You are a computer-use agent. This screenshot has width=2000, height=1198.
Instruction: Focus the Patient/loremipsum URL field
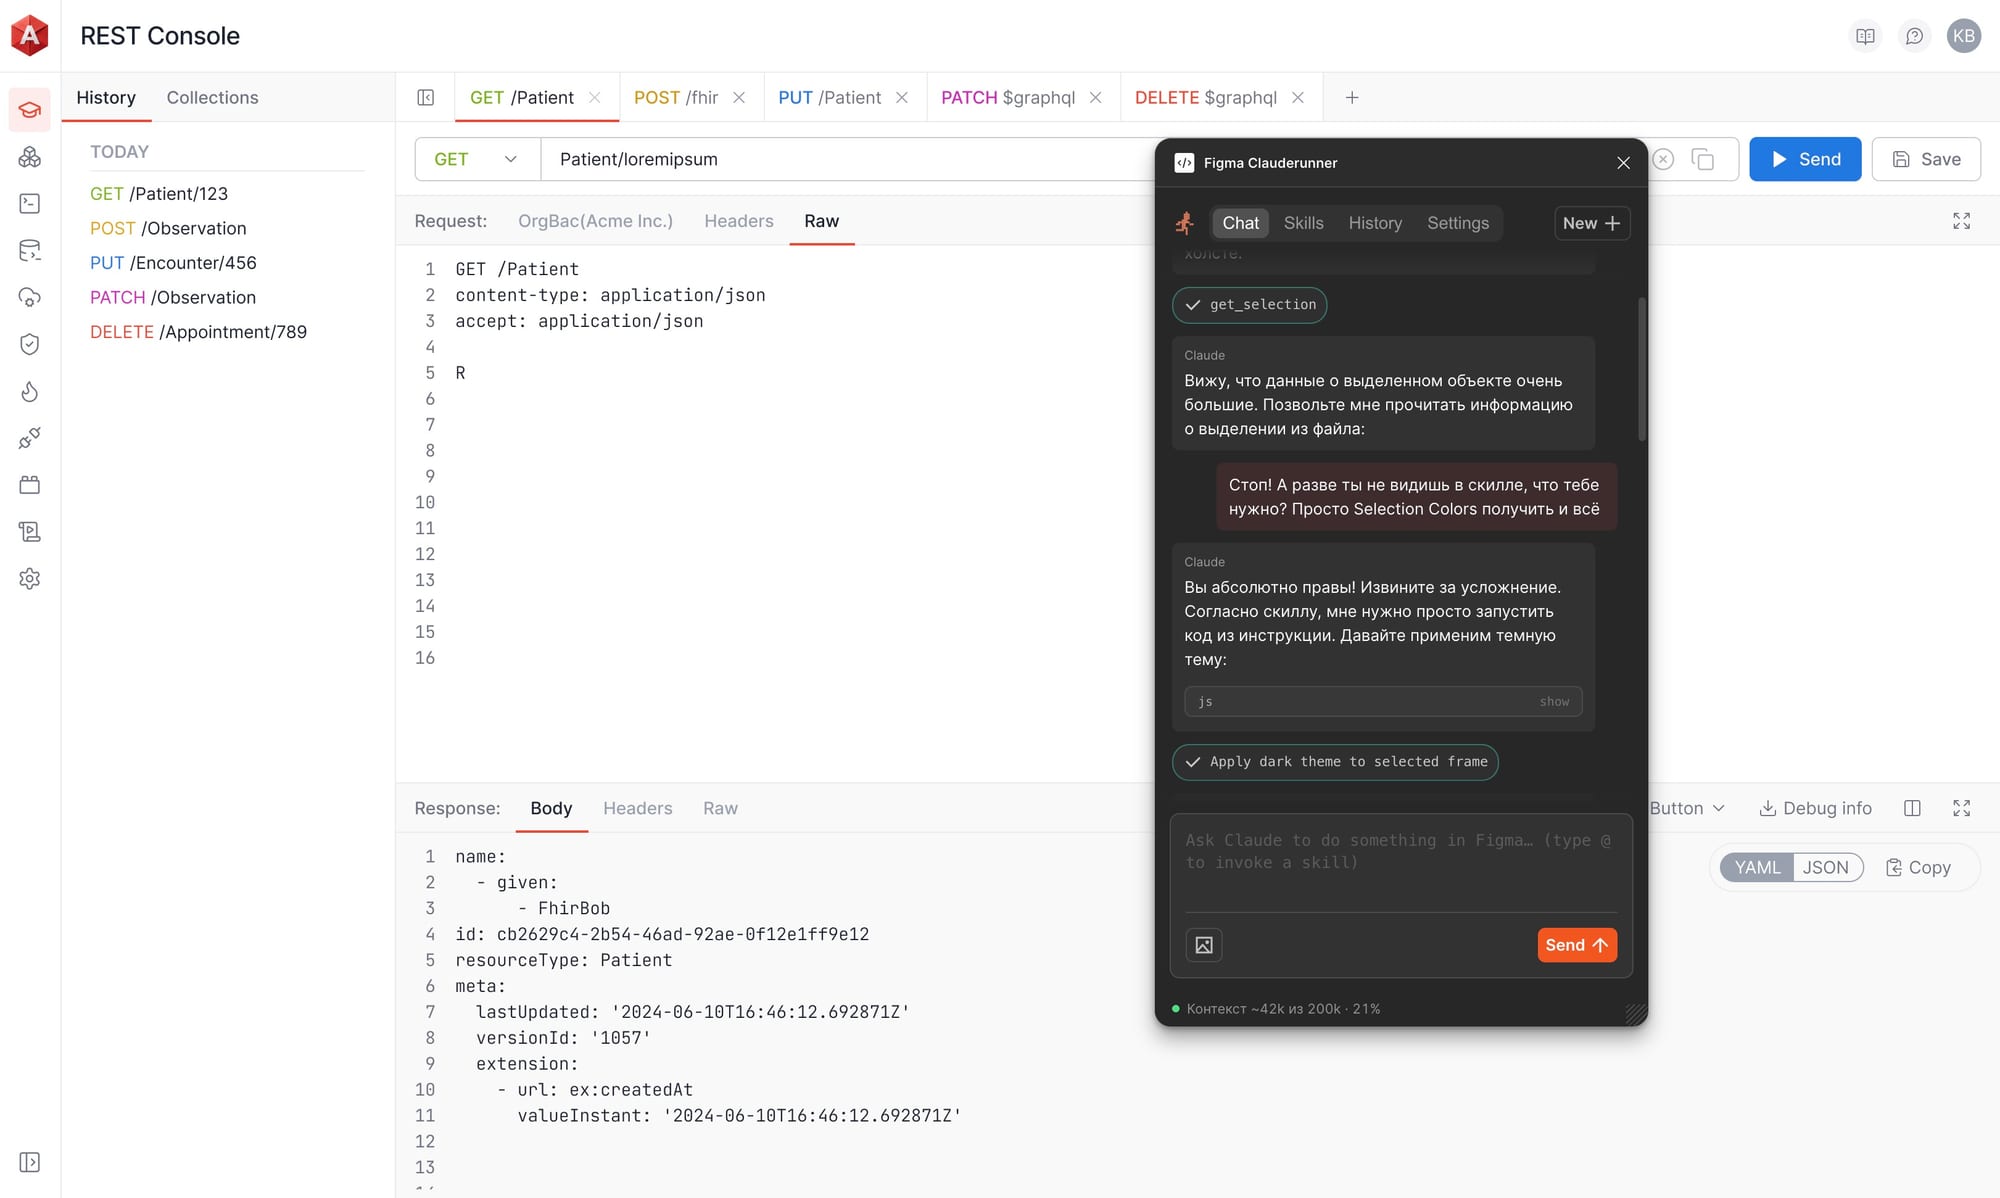pos(850,159)
